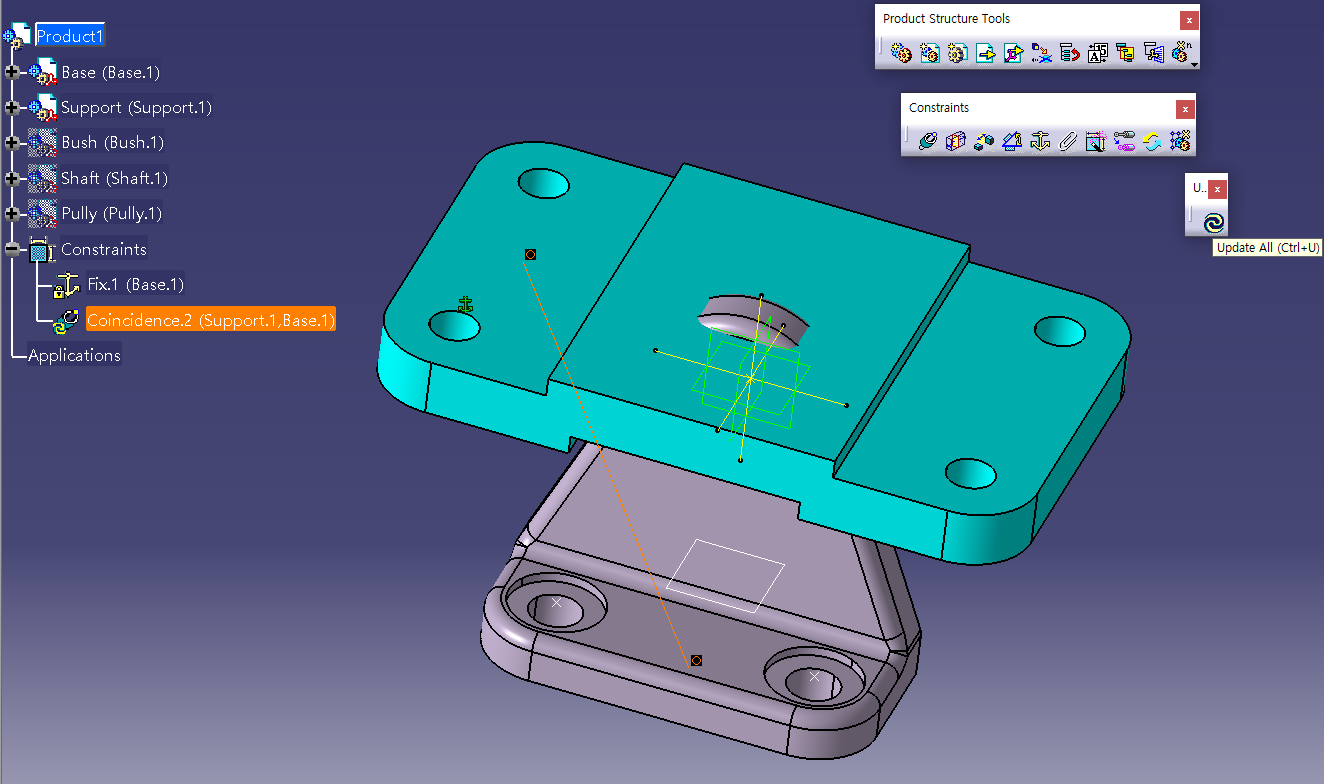The height and width of the screenshot is (784, 1324).
Task: Click the New Component icon in Product Structure Tools
Action: [x=901, y=54]
